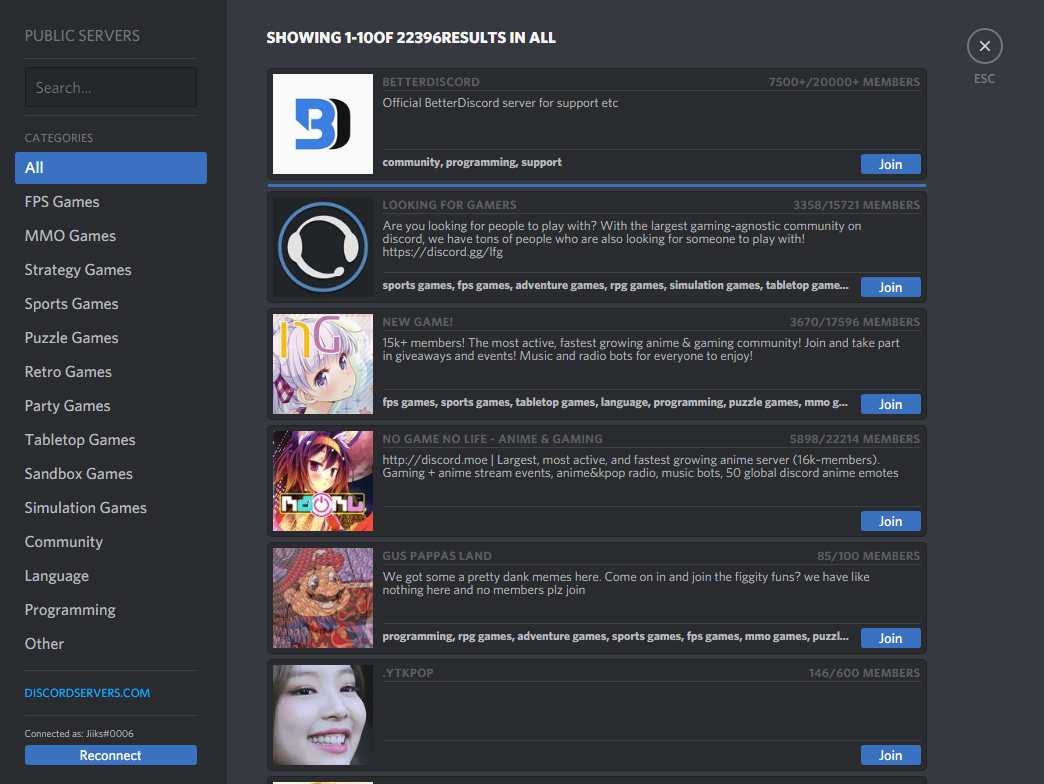The height and width of the screenshot is (784, 1044).
Task: Select the MMO Games category
Action: click(x=111, y=236)
